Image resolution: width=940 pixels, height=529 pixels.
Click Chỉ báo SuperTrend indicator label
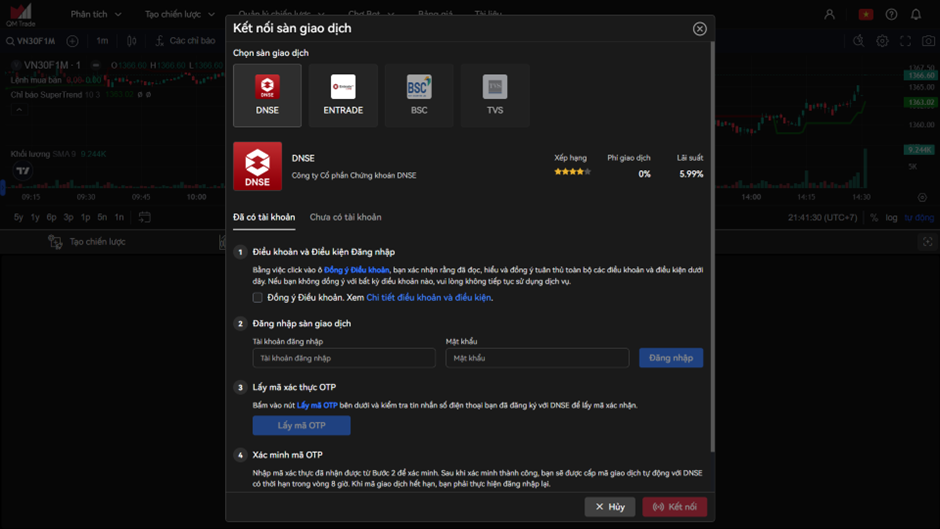[46, 95]
